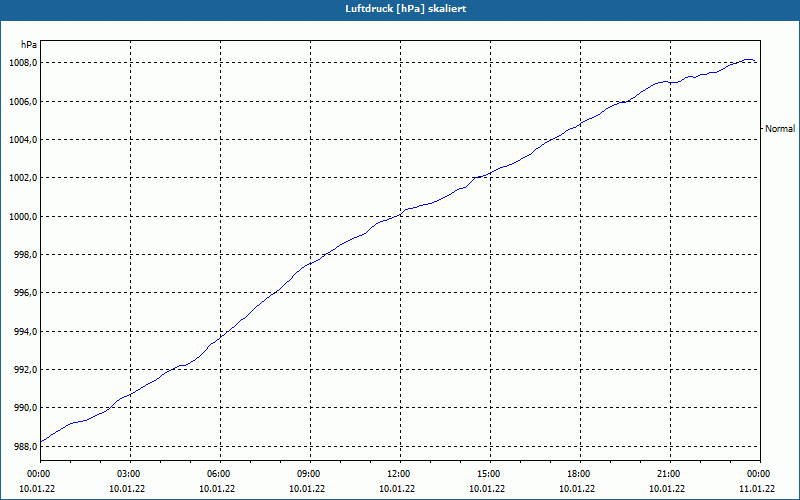Click the '03:00' time axis label

click(131, 474)
